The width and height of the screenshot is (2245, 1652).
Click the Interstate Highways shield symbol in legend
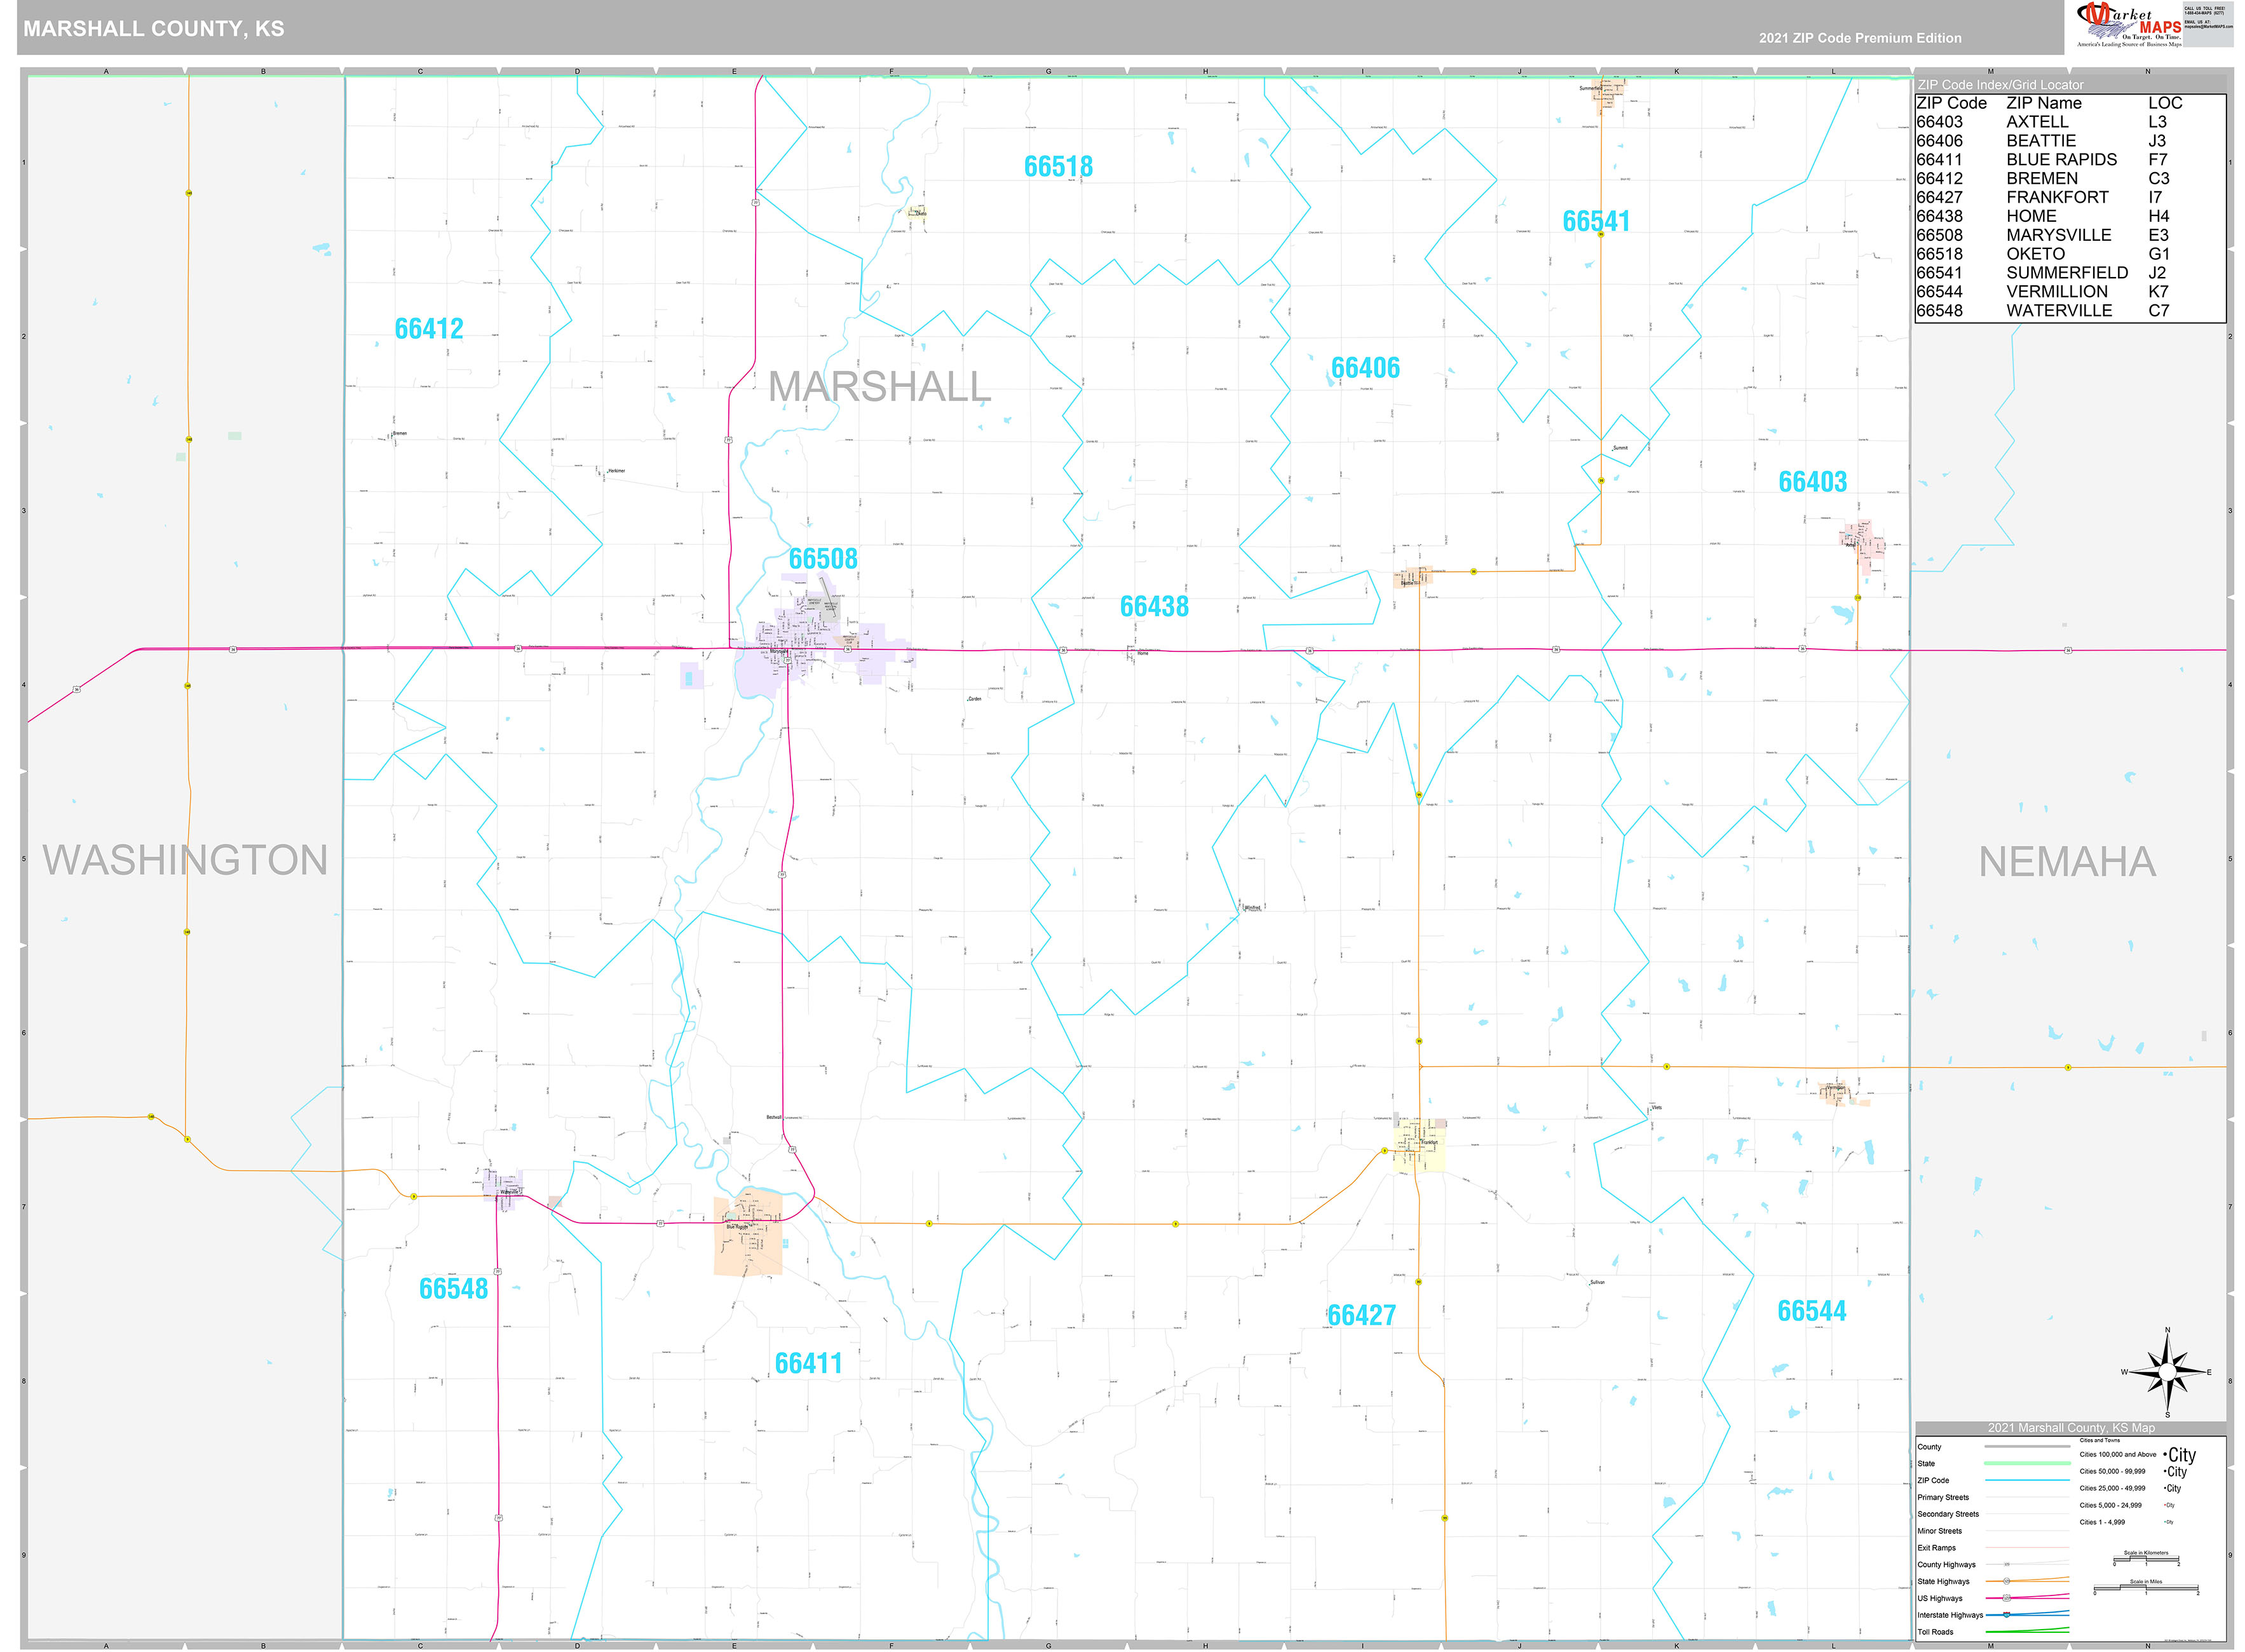tap(2007, 1615)
